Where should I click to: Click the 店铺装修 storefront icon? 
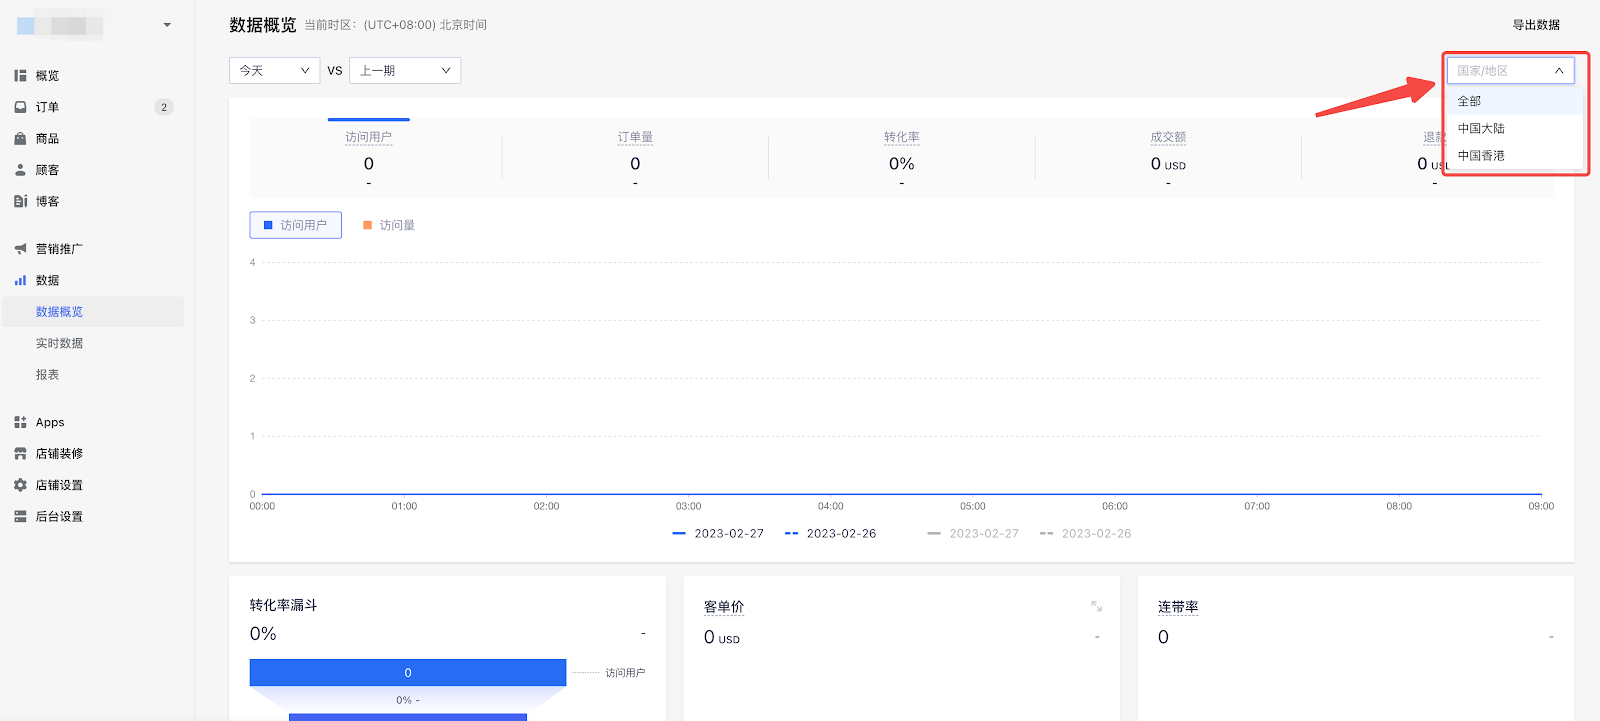[x=20, y=453]
